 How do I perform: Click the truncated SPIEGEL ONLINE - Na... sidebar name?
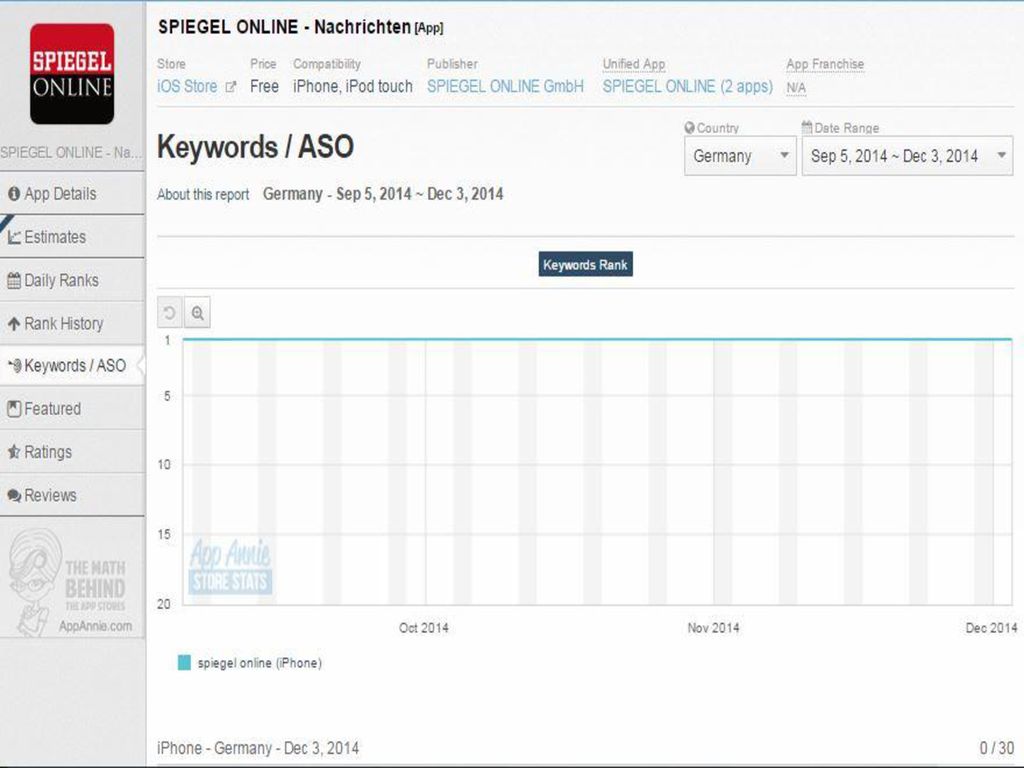71,153
